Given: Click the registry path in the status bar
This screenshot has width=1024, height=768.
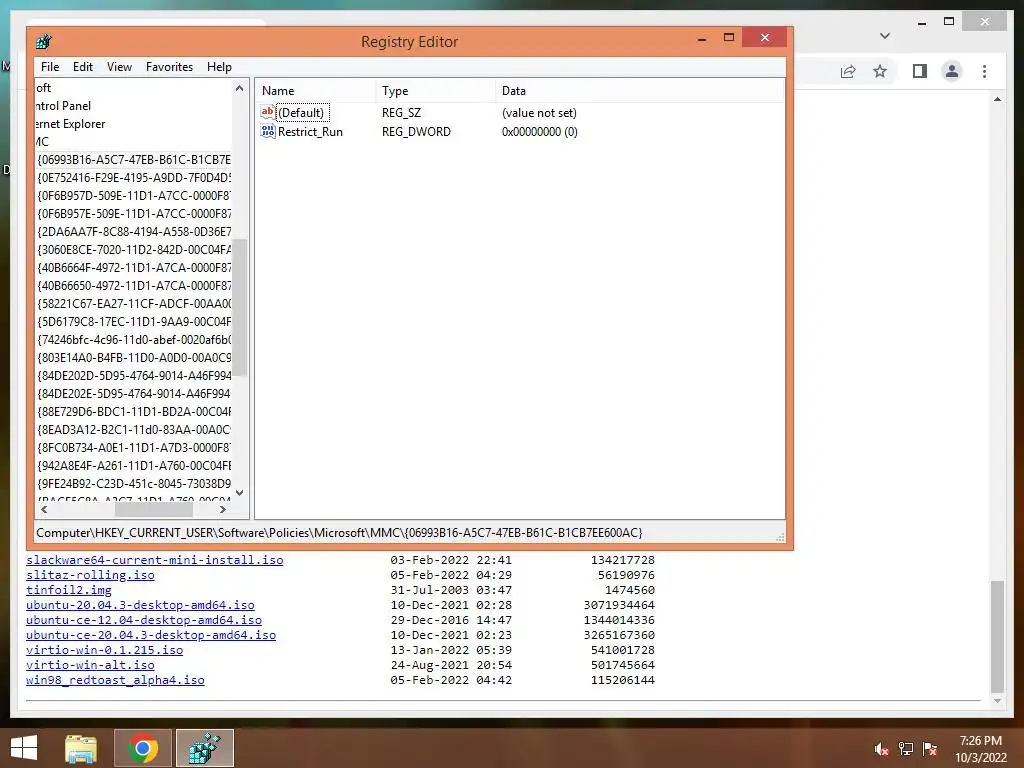Looking at the screenshot, I should [x=340, y=533].
